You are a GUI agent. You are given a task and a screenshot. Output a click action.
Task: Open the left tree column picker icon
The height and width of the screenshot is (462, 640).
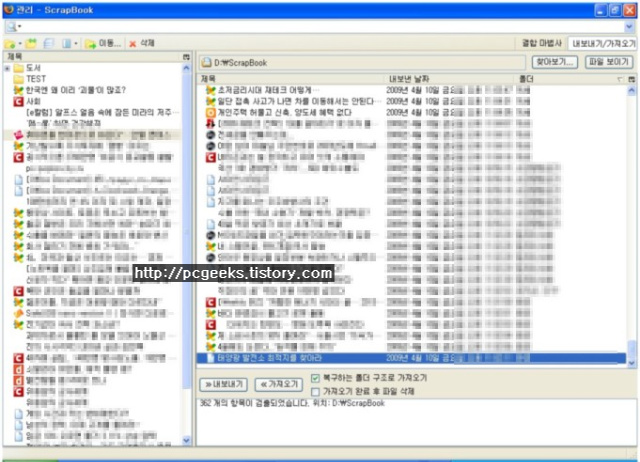click(187, 57)
